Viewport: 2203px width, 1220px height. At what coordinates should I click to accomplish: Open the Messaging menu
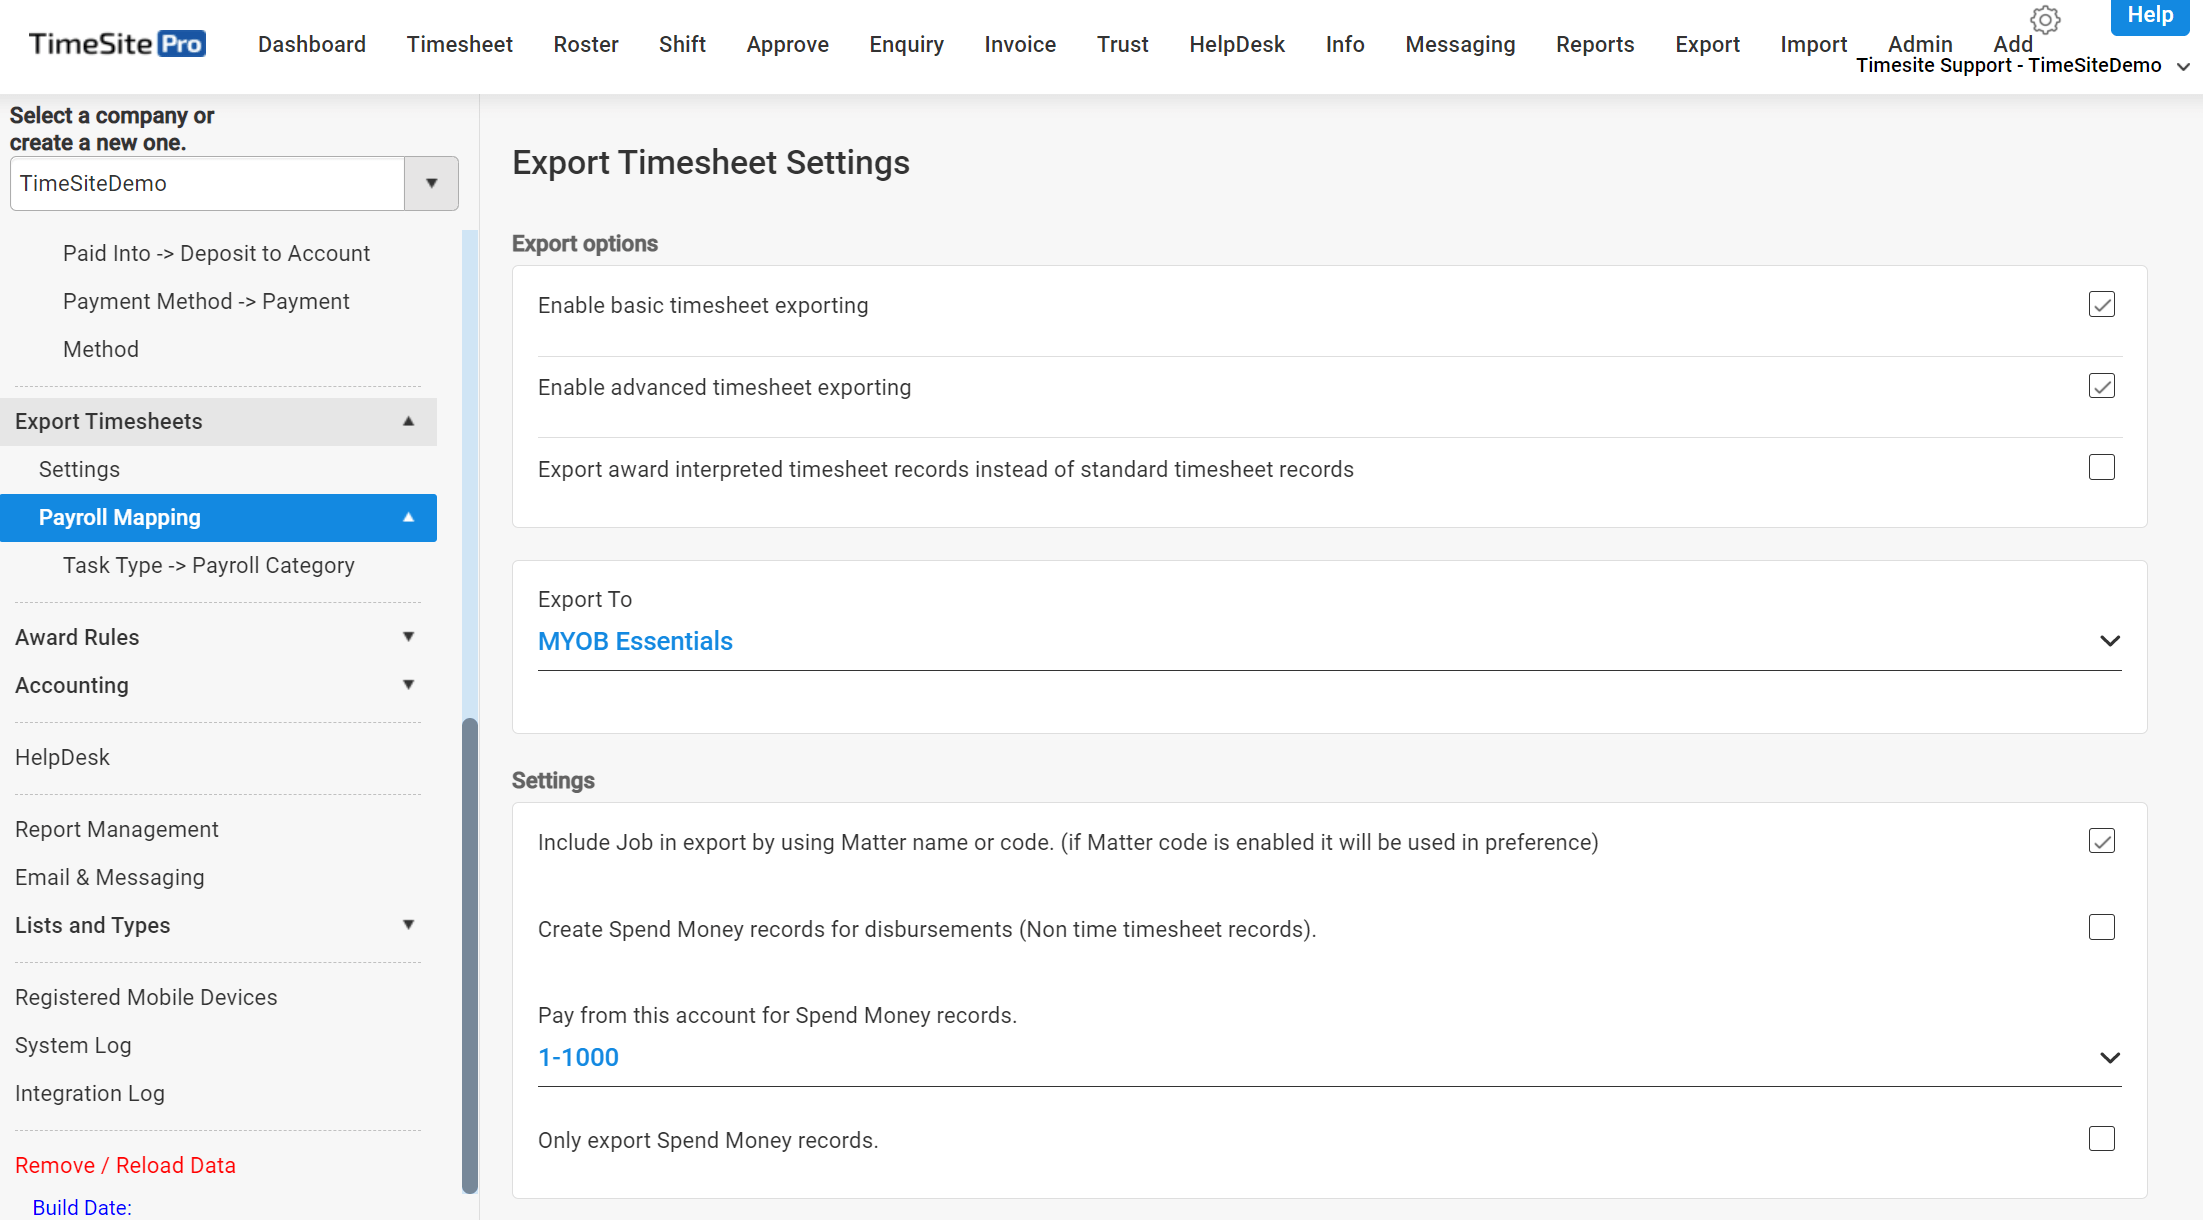1460,44
